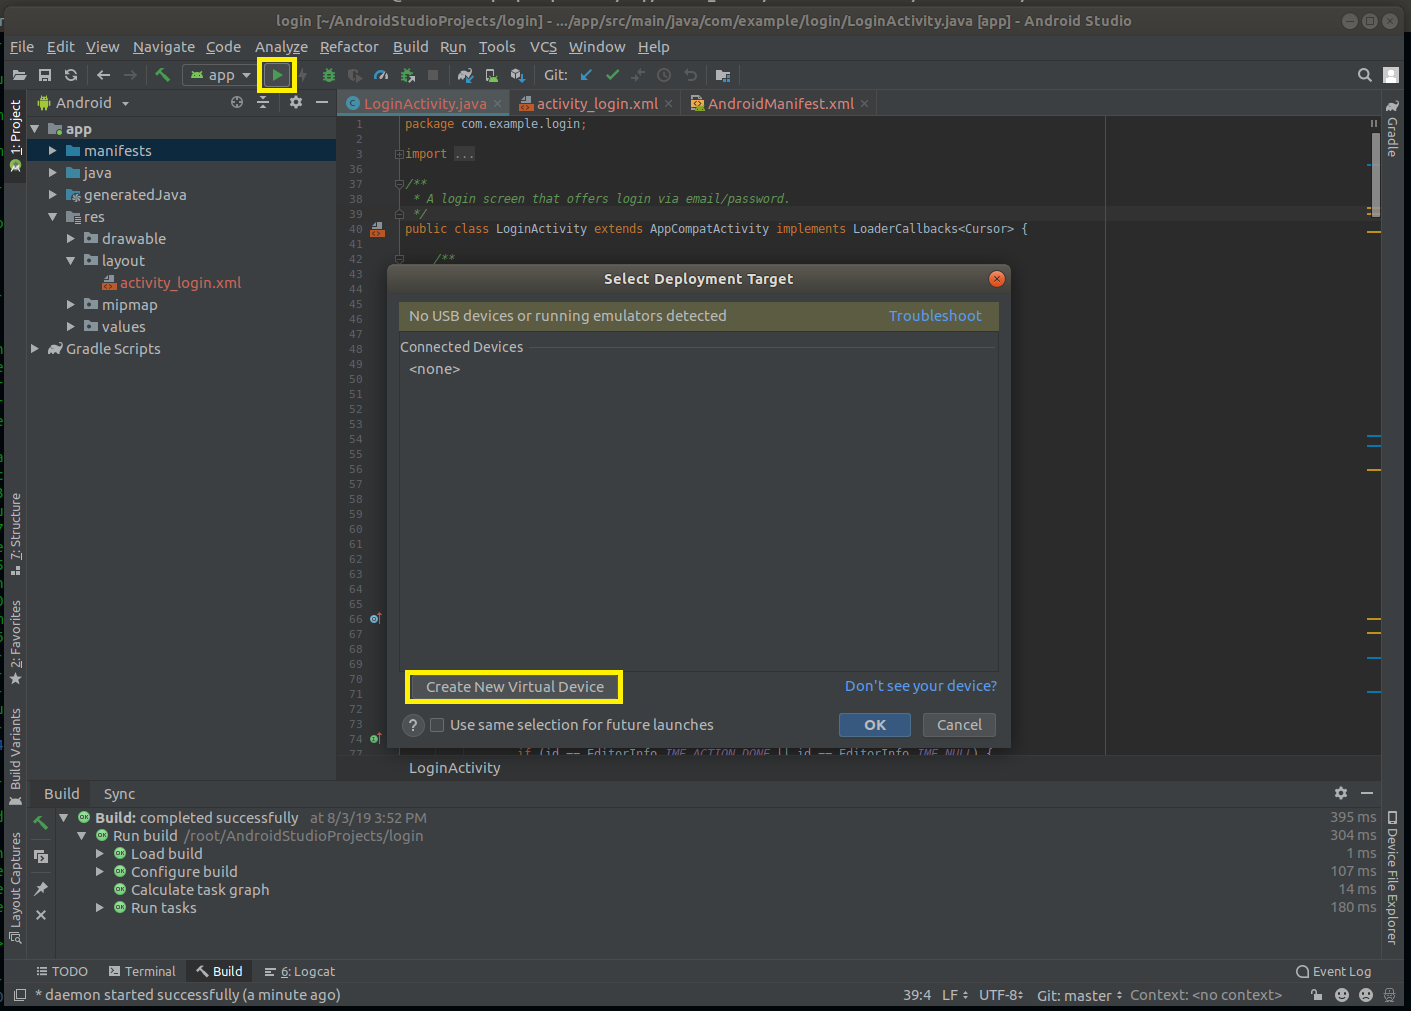Click the Troubleshoot link

pos(934,316)
